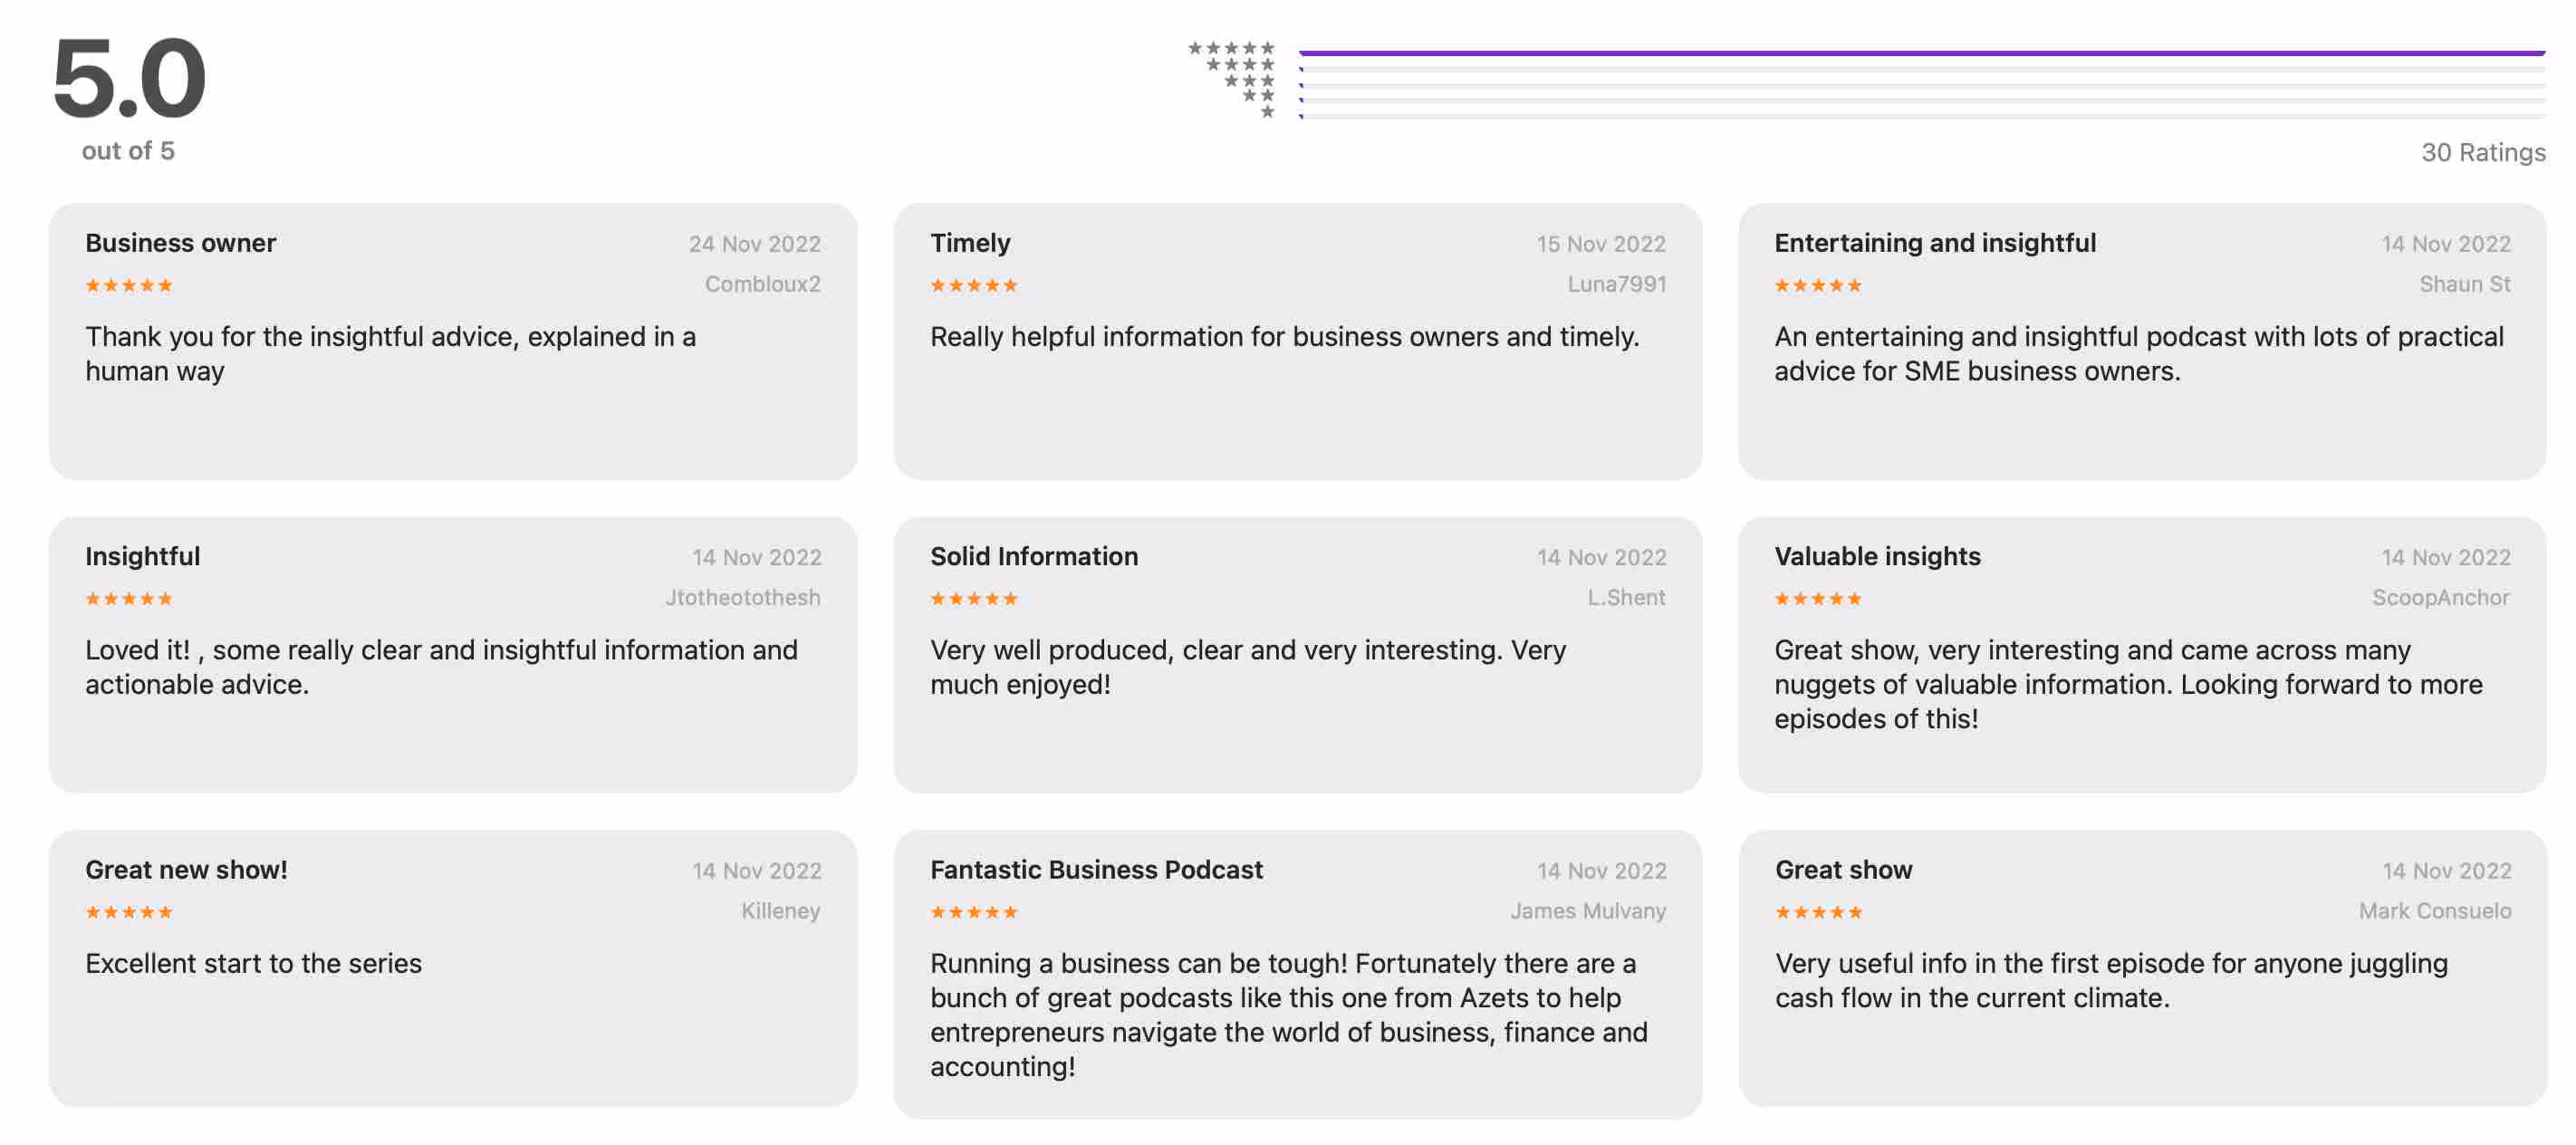The image size is (2576, 1145).
Task: Select the Business owner review title
Action: 180,242
